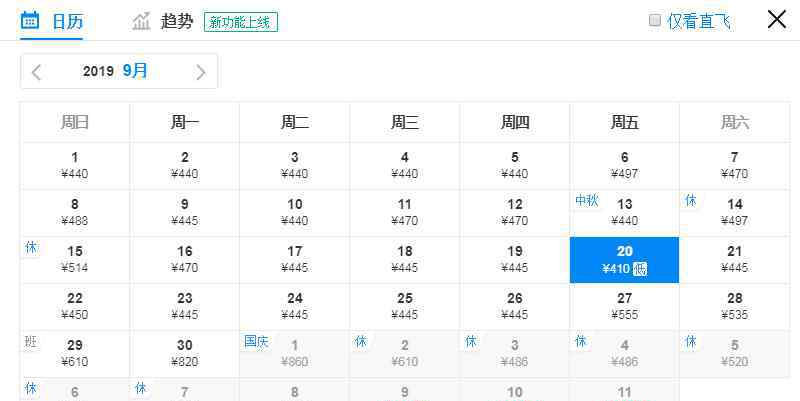Pick September 12 priced ¥470

[514, 213]
